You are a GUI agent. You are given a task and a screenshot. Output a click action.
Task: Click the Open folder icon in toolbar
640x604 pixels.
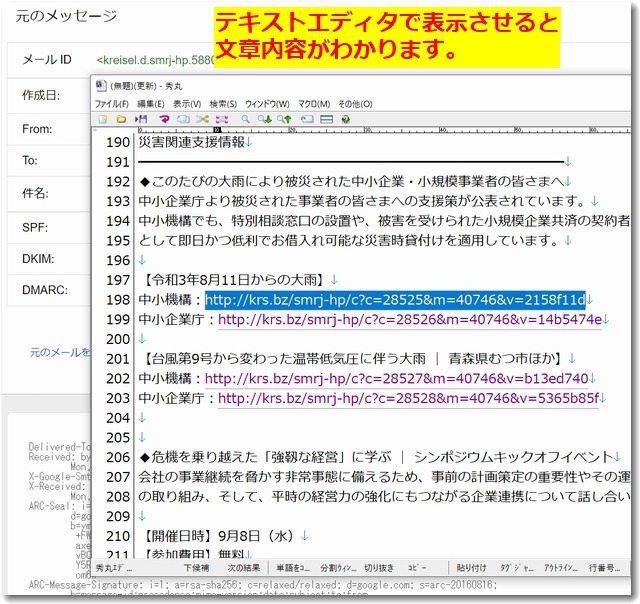121,119
